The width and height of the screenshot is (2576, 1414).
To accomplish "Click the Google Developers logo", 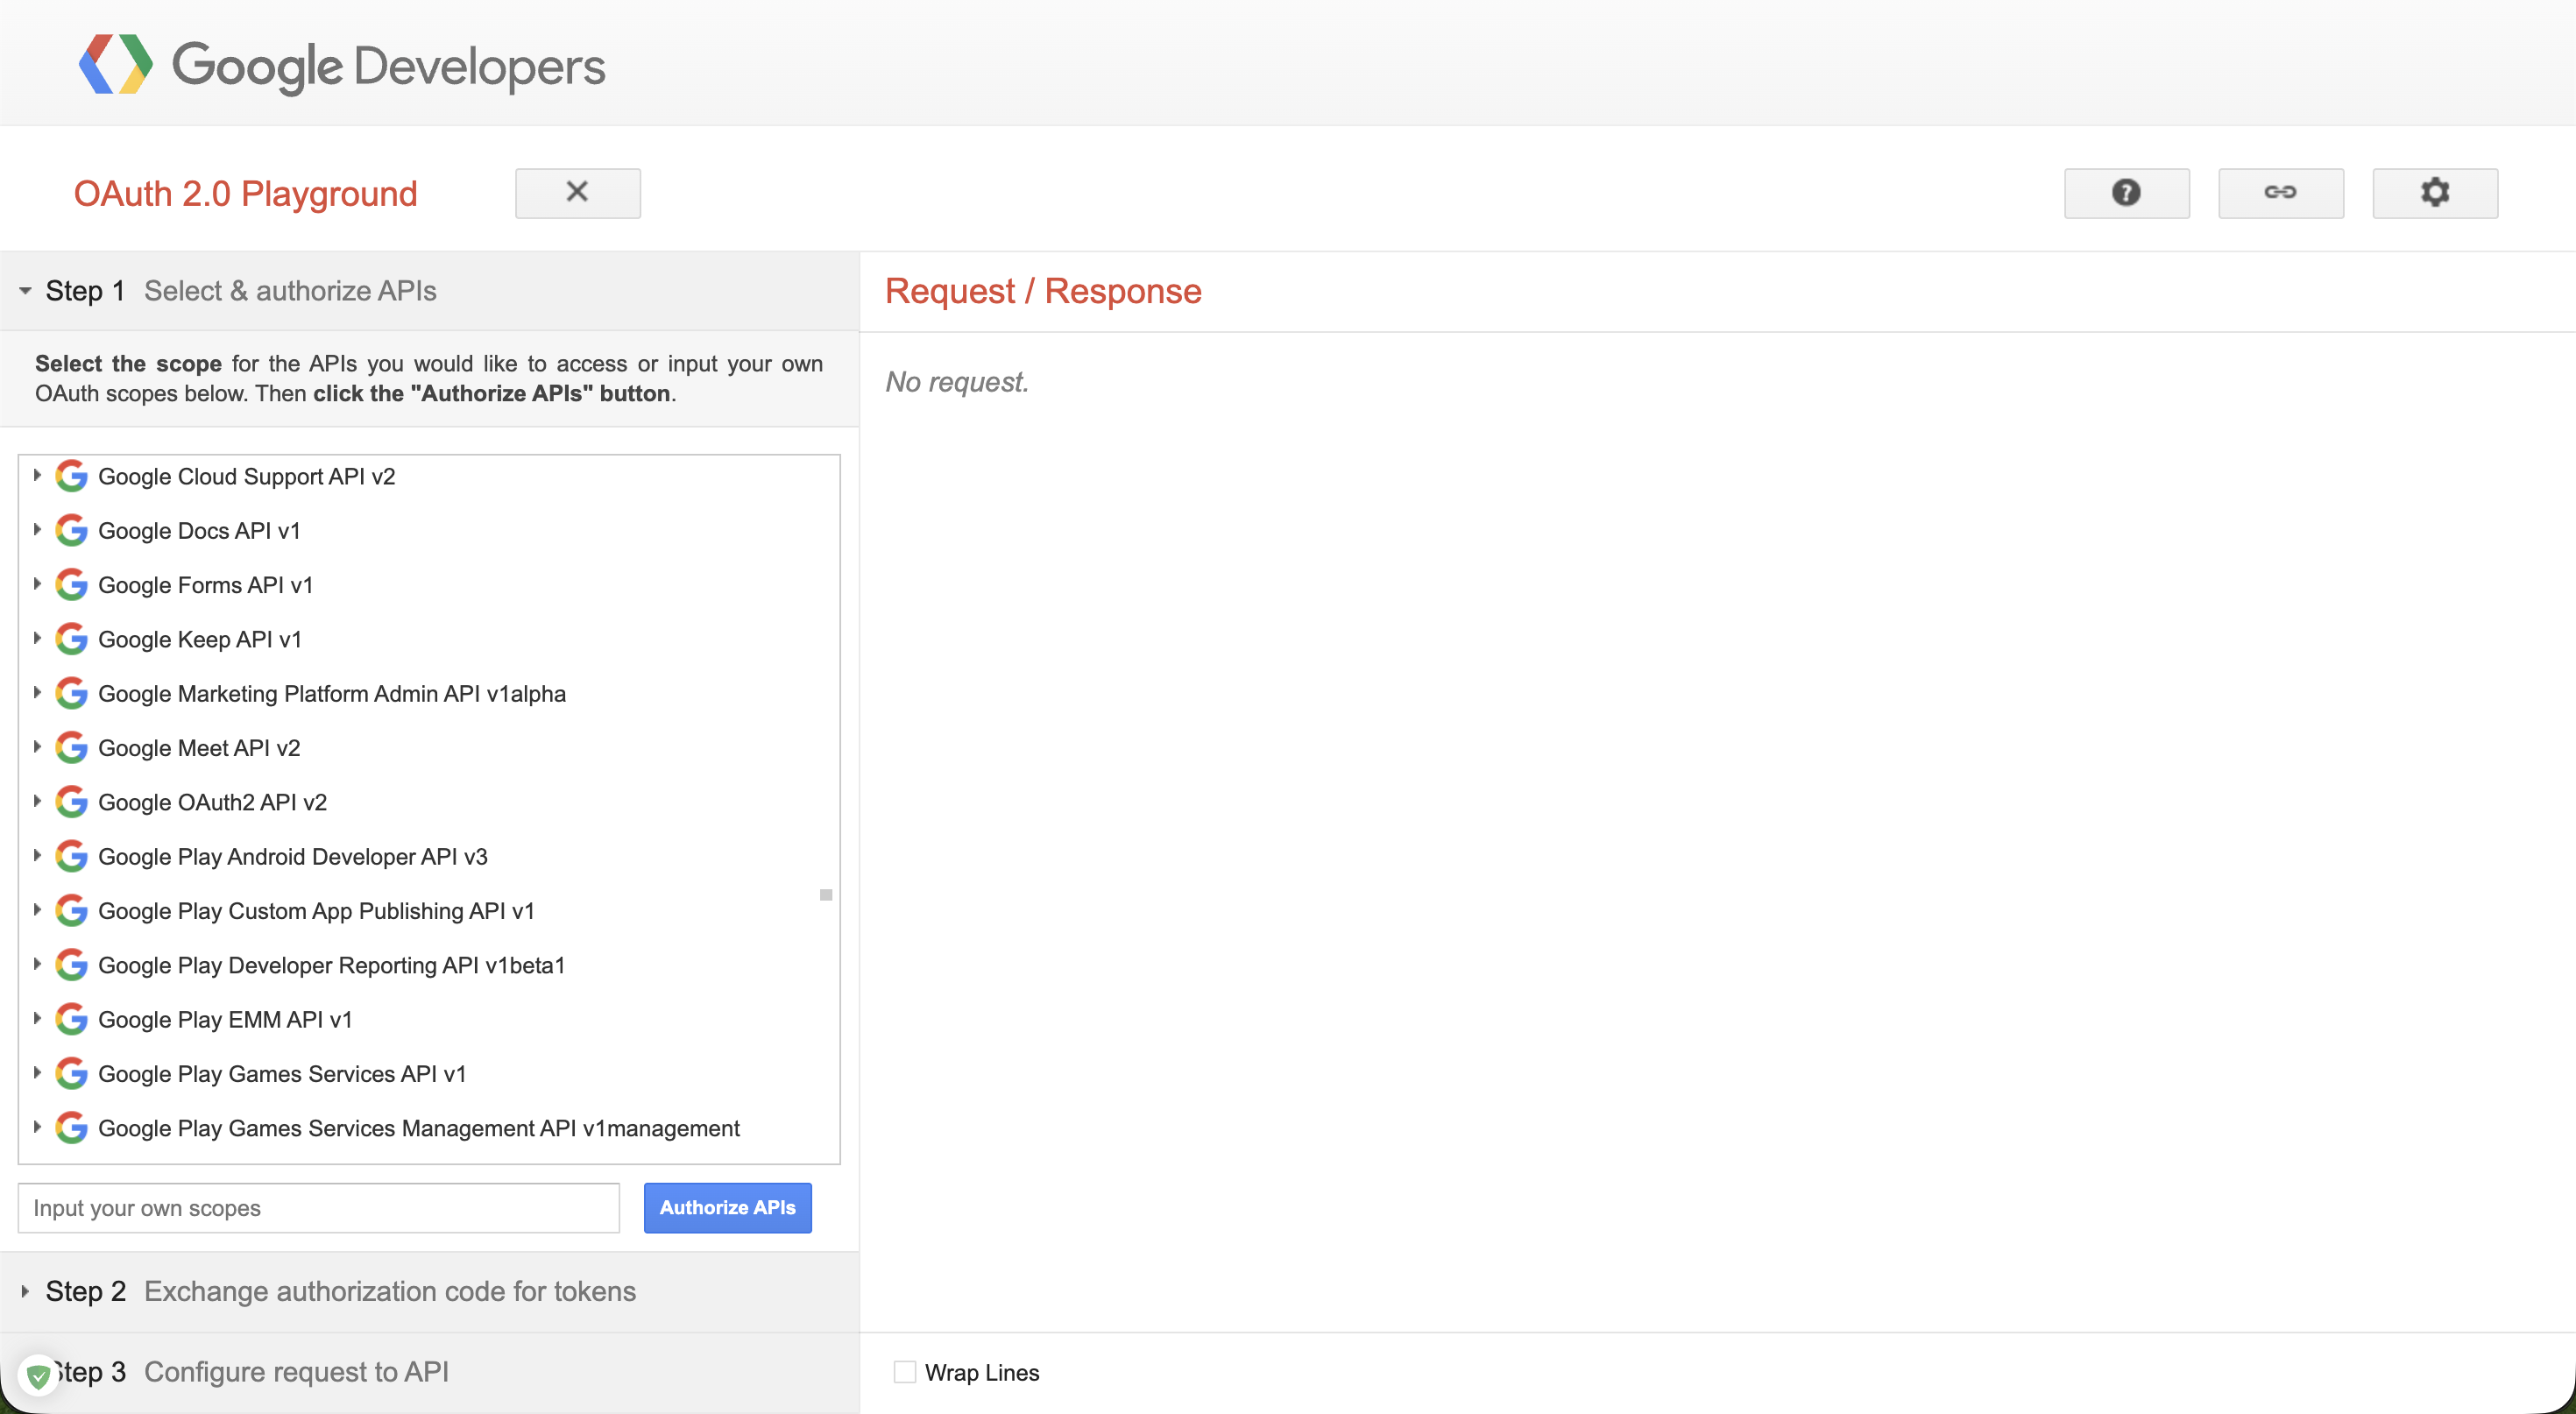I will coord(341,64).
